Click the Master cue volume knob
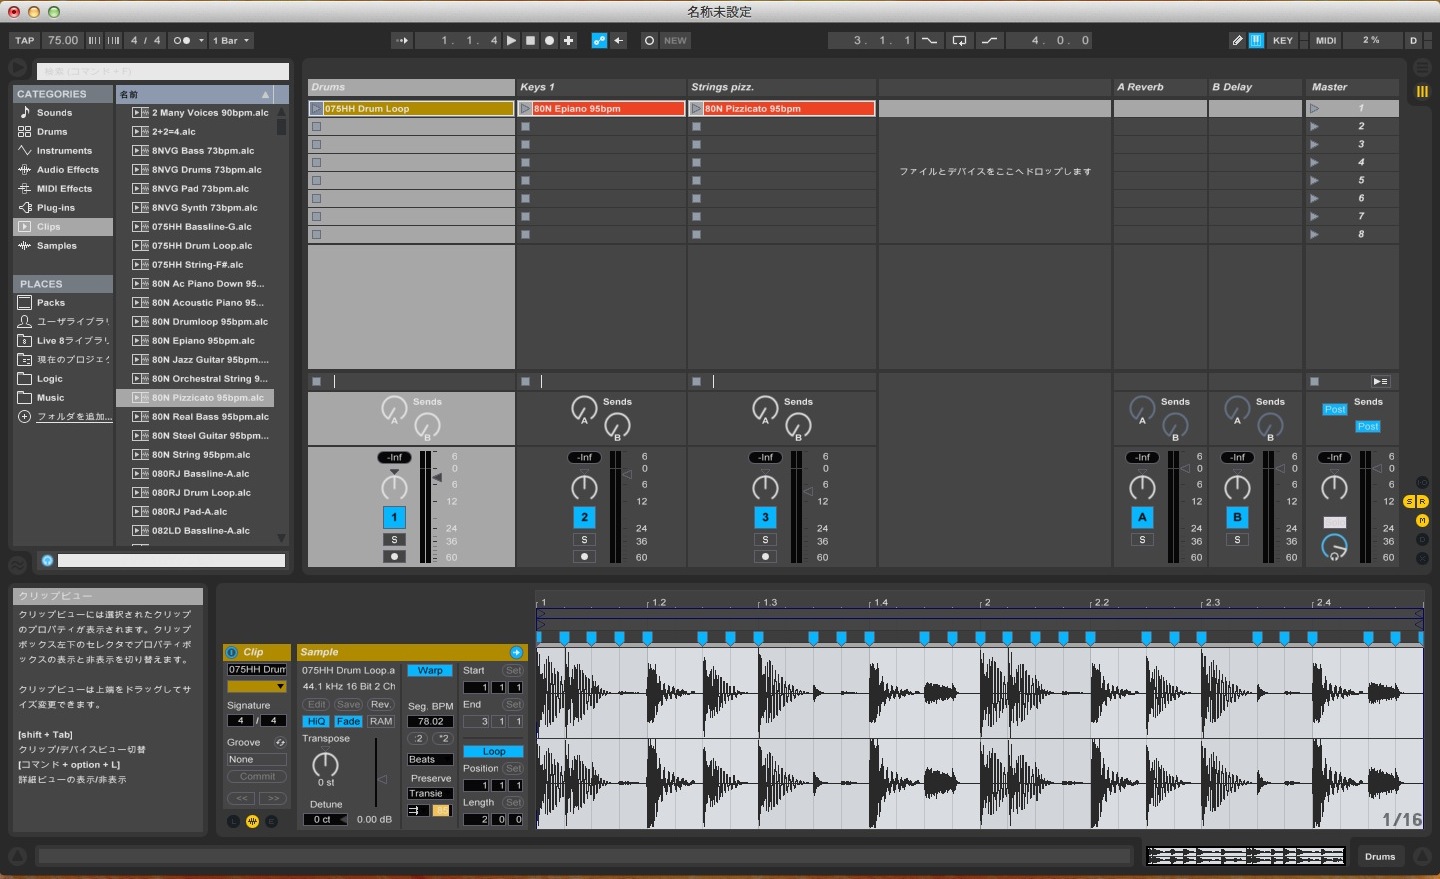Screen dimensions: 1440x879 point(1334,547)
